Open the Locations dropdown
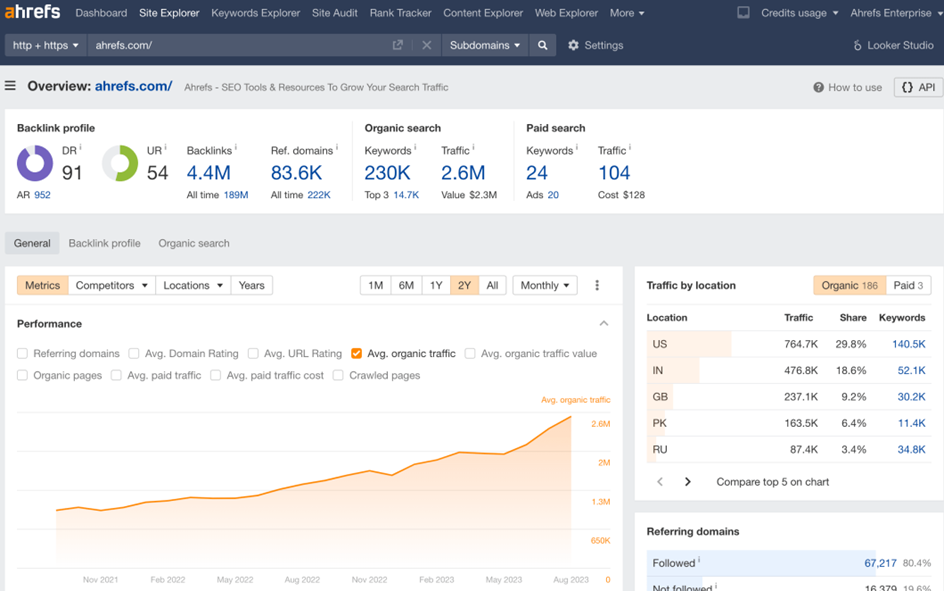The height and width of the screenshot is (591, 944). [193, 285]
